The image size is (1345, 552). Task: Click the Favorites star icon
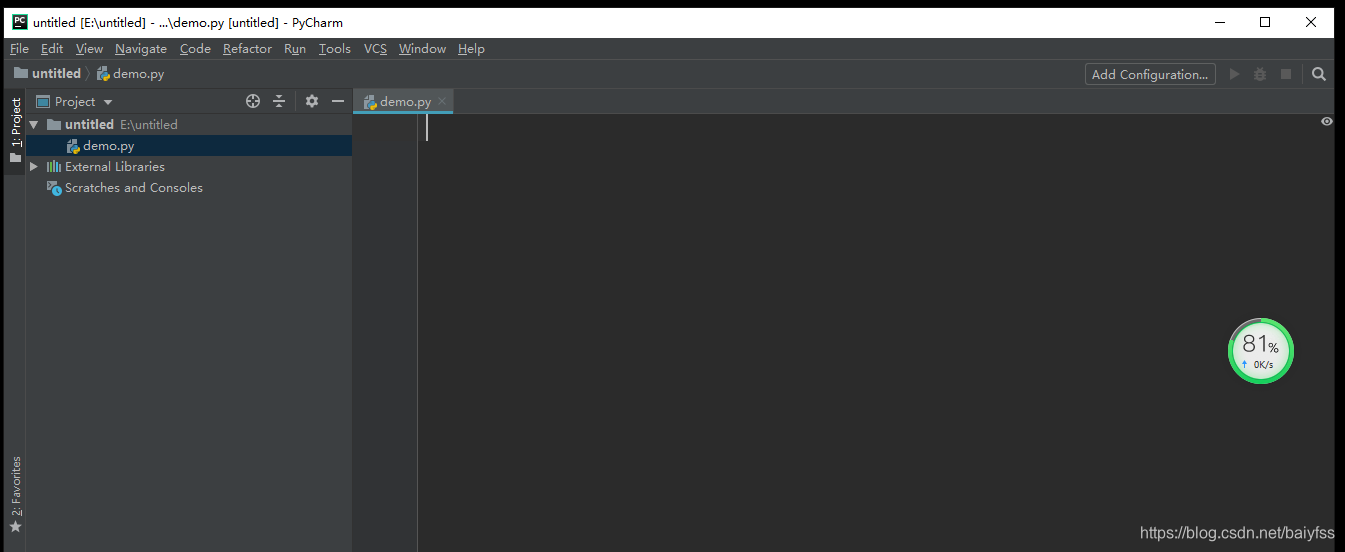[x=15, y=526]
